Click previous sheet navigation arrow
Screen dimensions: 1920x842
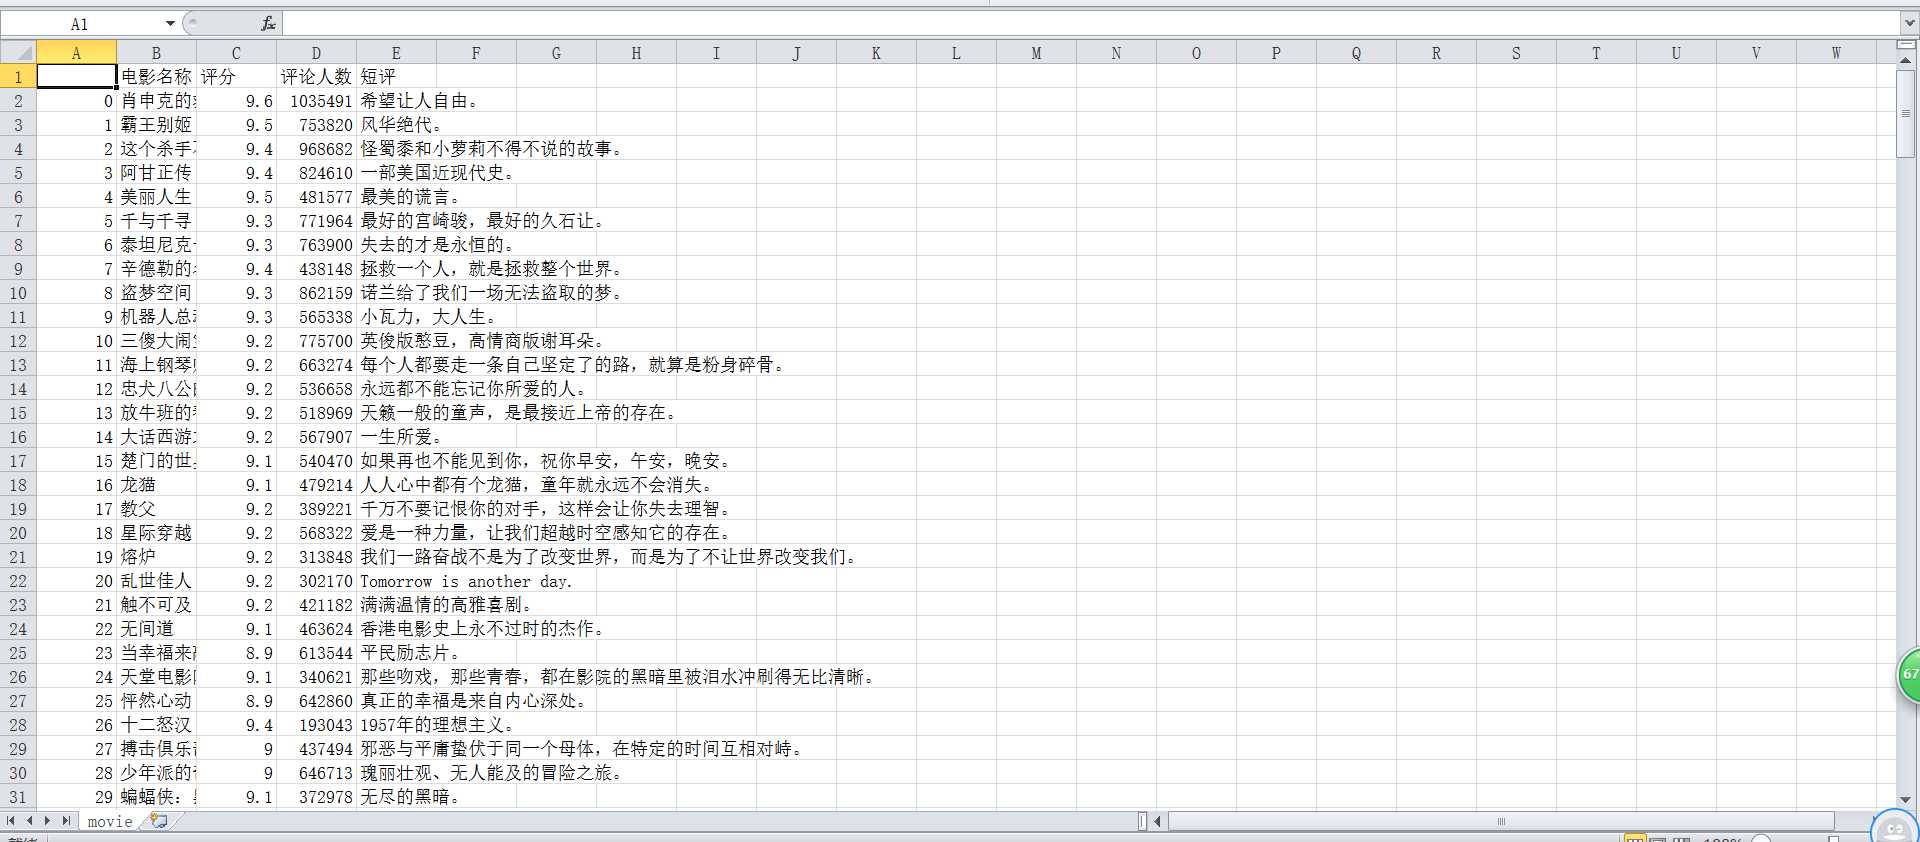pos(29,821)
